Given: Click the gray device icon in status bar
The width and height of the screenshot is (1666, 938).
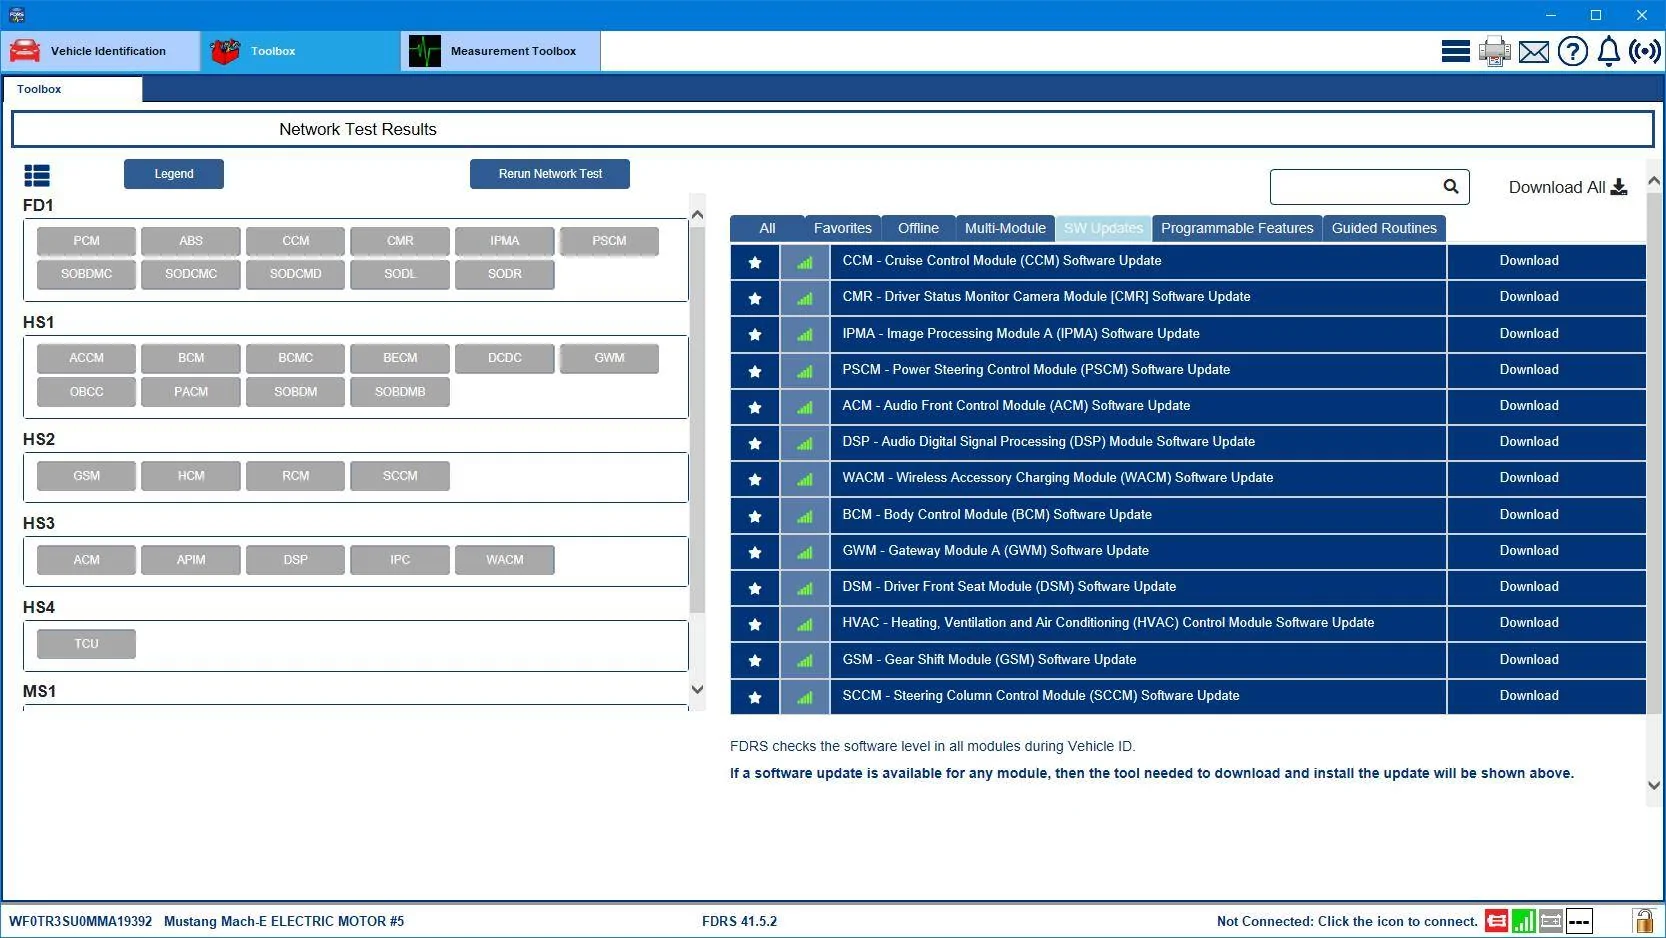Looking at the screenshot, I should (x=1551, y=921).
